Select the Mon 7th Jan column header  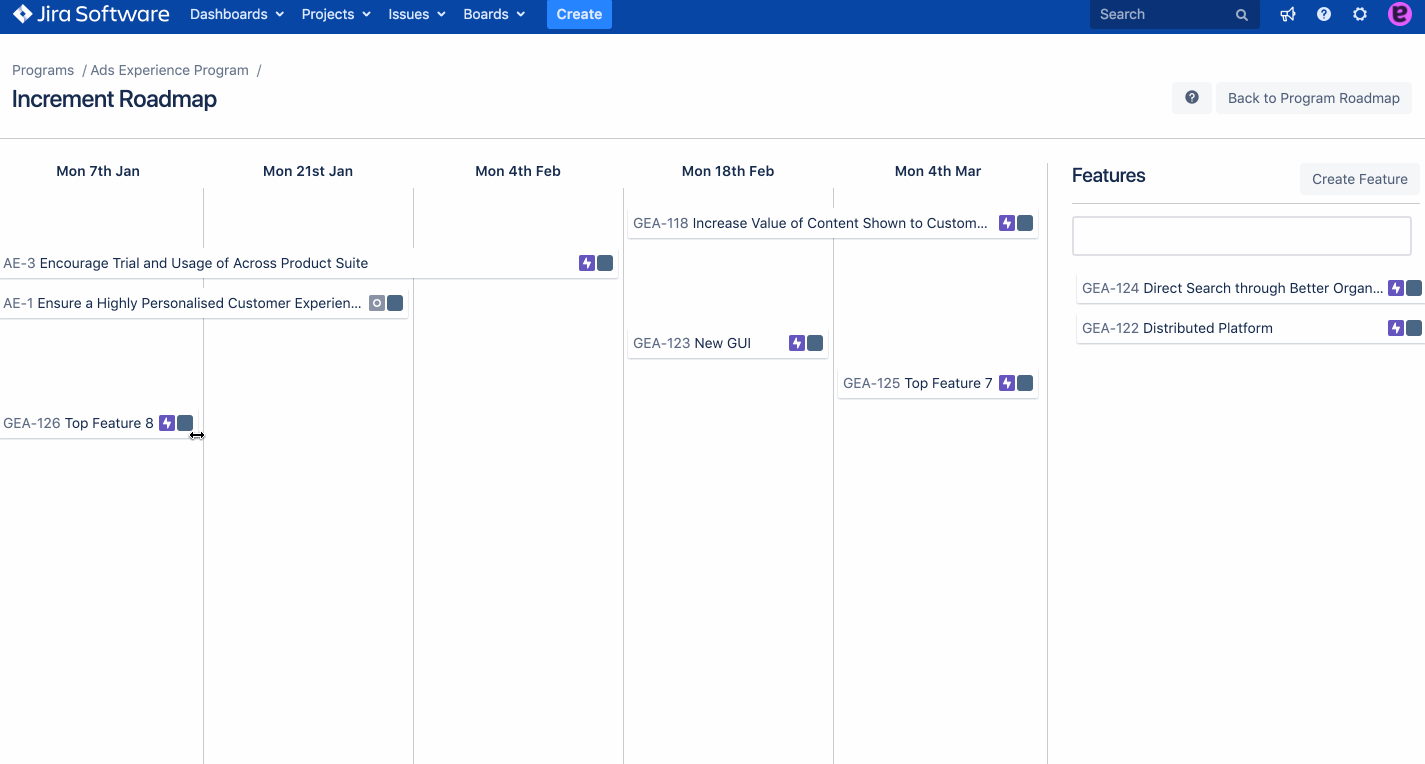pos(98,171)
